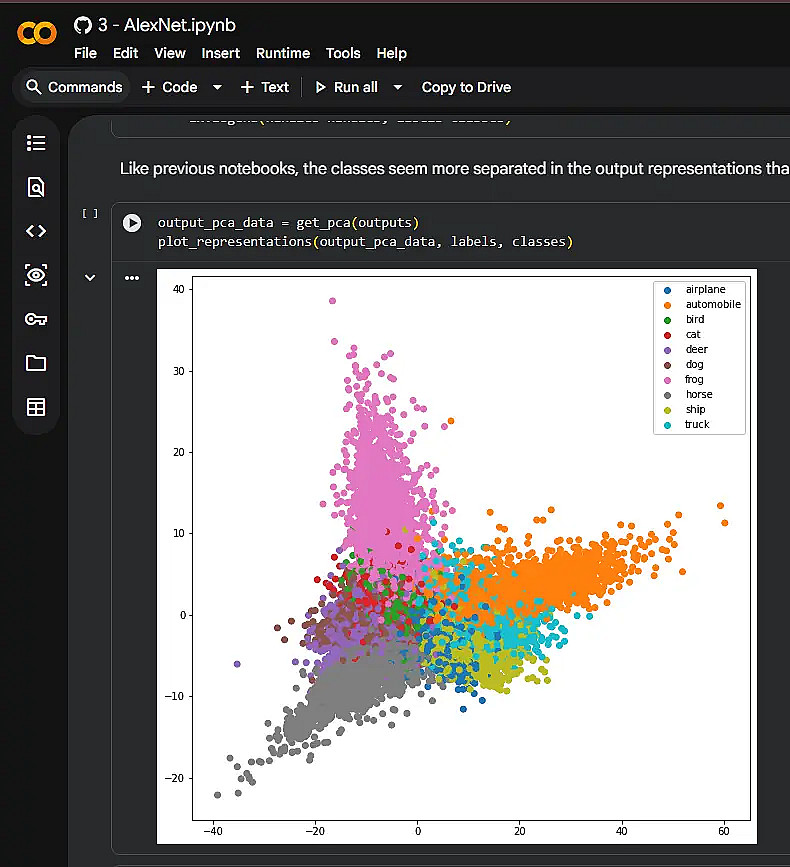
Task: Open the Code snippets sidebar icon
Action: coord(36,231)
